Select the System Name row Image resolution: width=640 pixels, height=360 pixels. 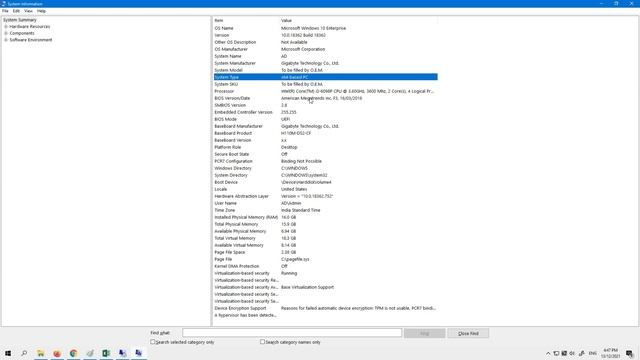[325, 56]
